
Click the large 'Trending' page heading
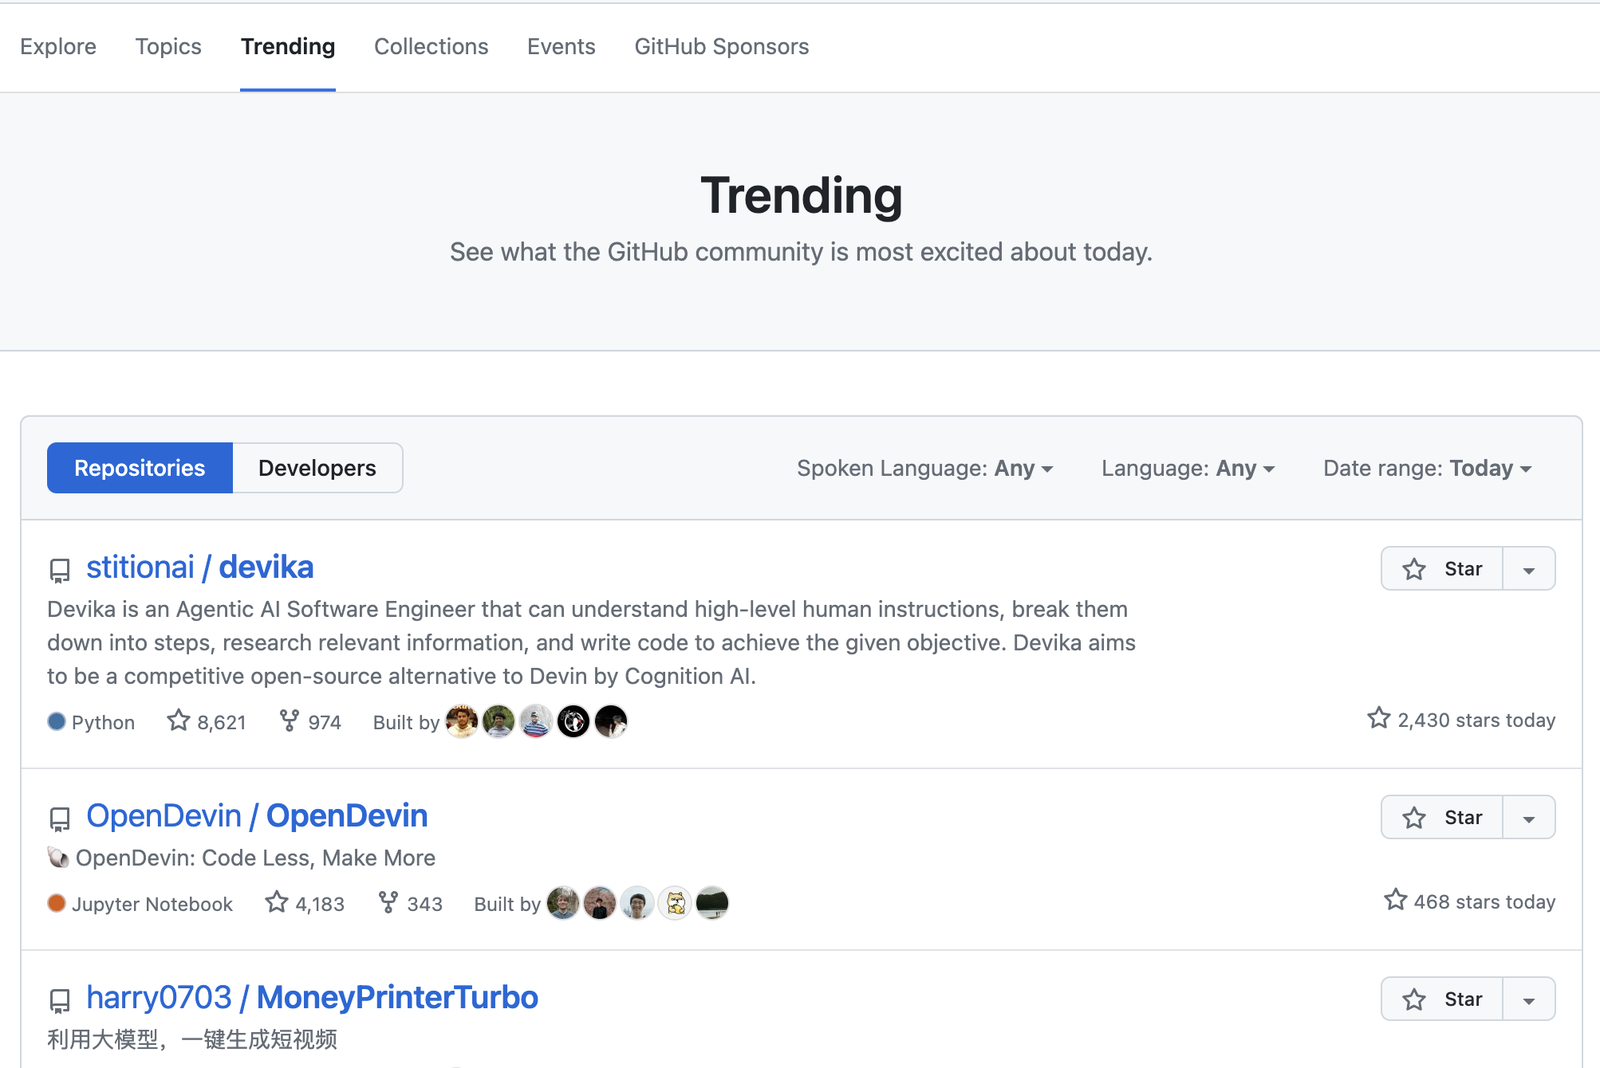click(x=801, y=195)
